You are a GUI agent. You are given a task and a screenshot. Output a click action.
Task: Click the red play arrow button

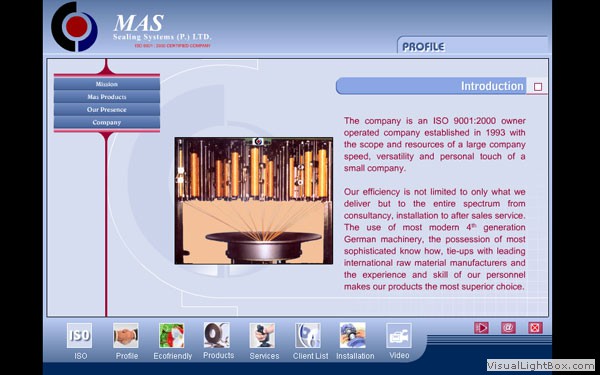click(481, 328)
